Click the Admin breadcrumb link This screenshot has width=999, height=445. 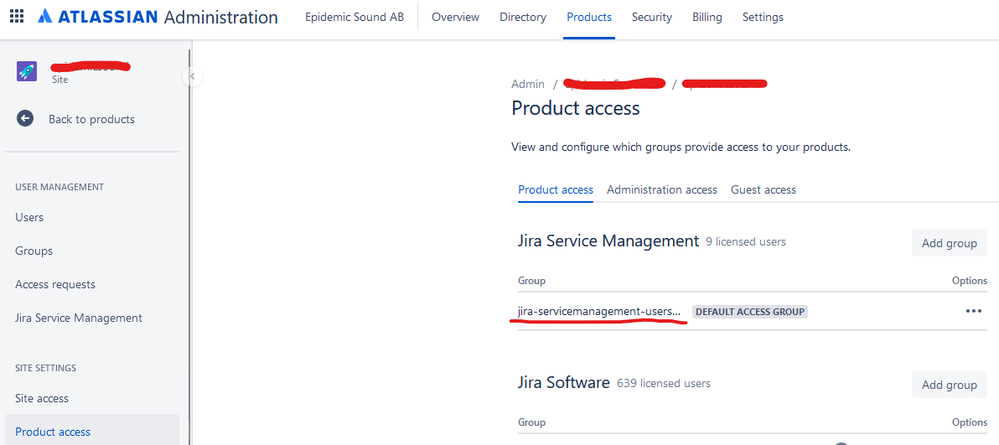pyautogui.click(x=528, y=84)
